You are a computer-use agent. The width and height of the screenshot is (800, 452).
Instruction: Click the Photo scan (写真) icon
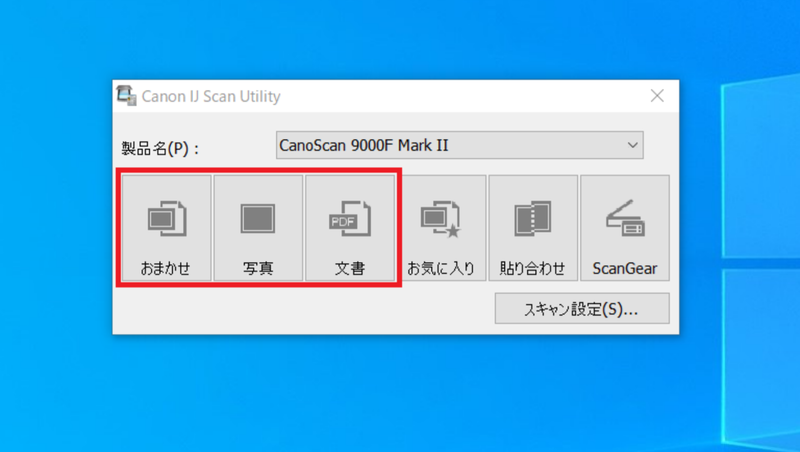pos(258,218)
